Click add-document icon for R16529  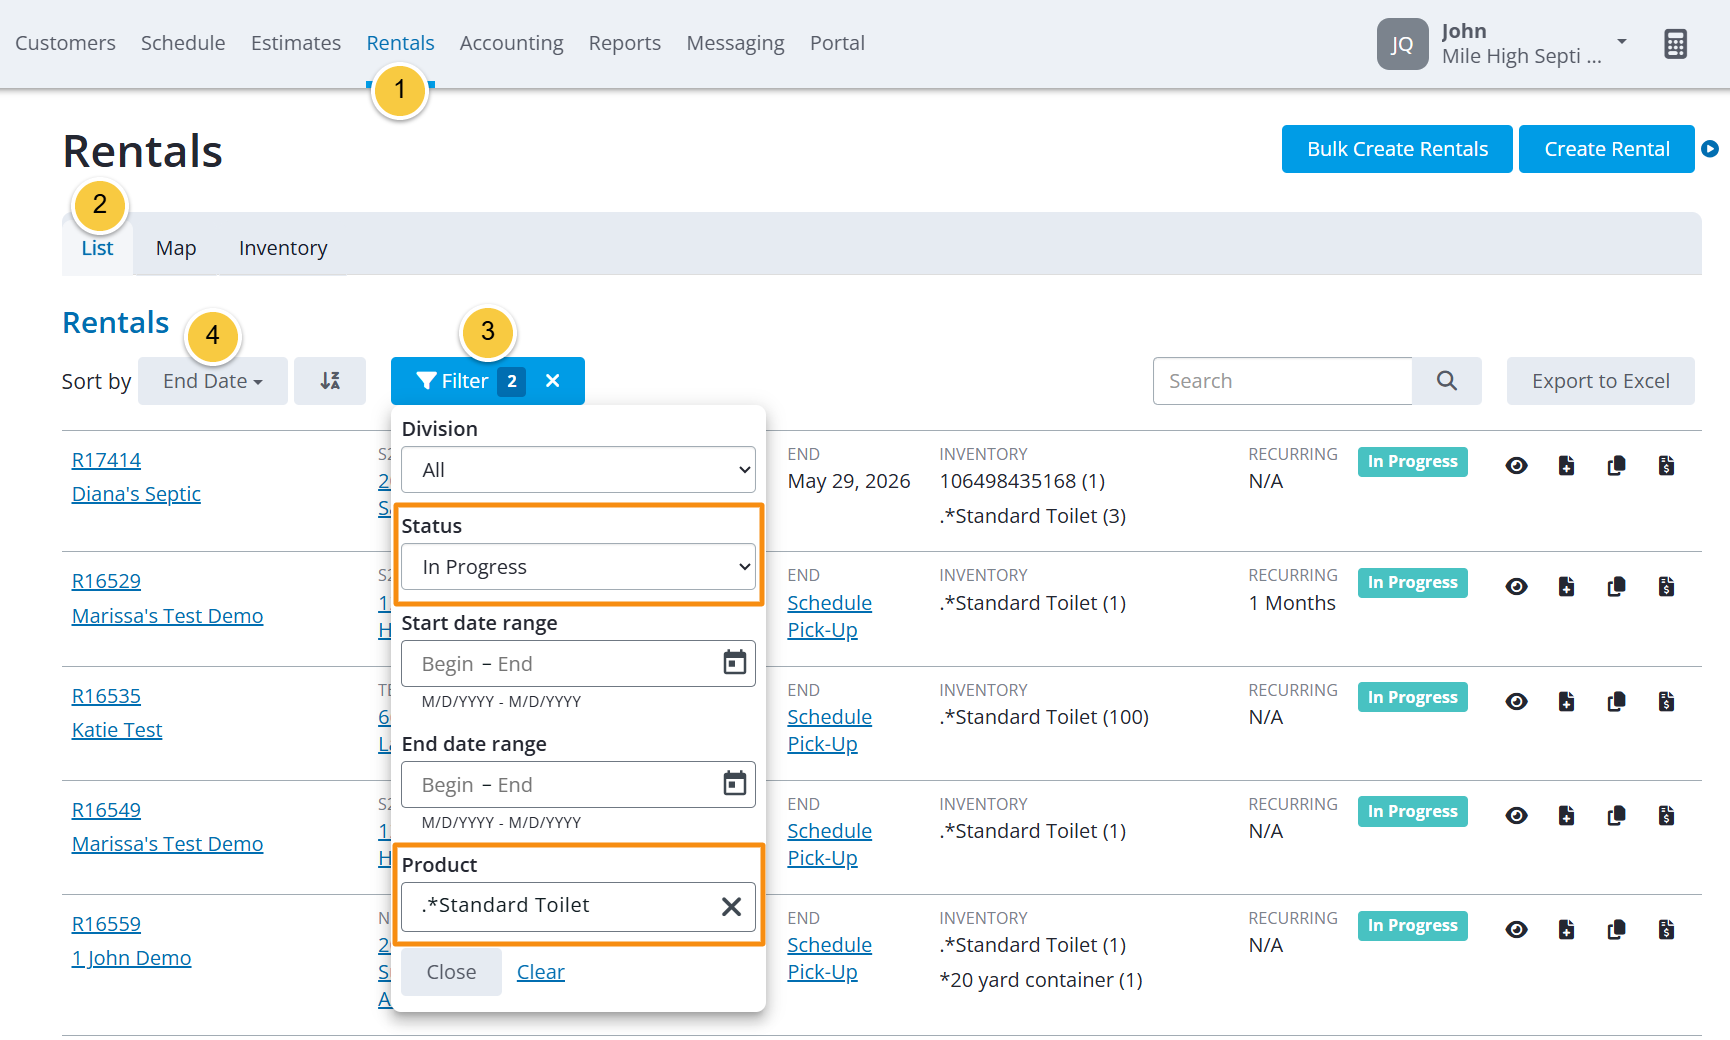pyautogui.click(x=1567, y=587)
